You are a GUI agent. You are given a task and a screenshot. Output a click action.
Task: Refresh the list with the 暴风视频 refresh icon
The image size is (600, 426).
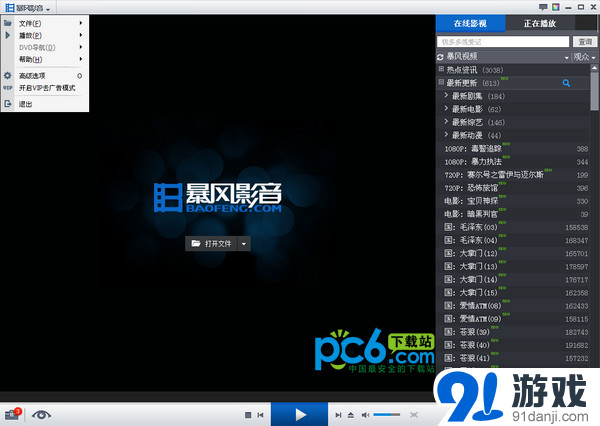[440, 57]
